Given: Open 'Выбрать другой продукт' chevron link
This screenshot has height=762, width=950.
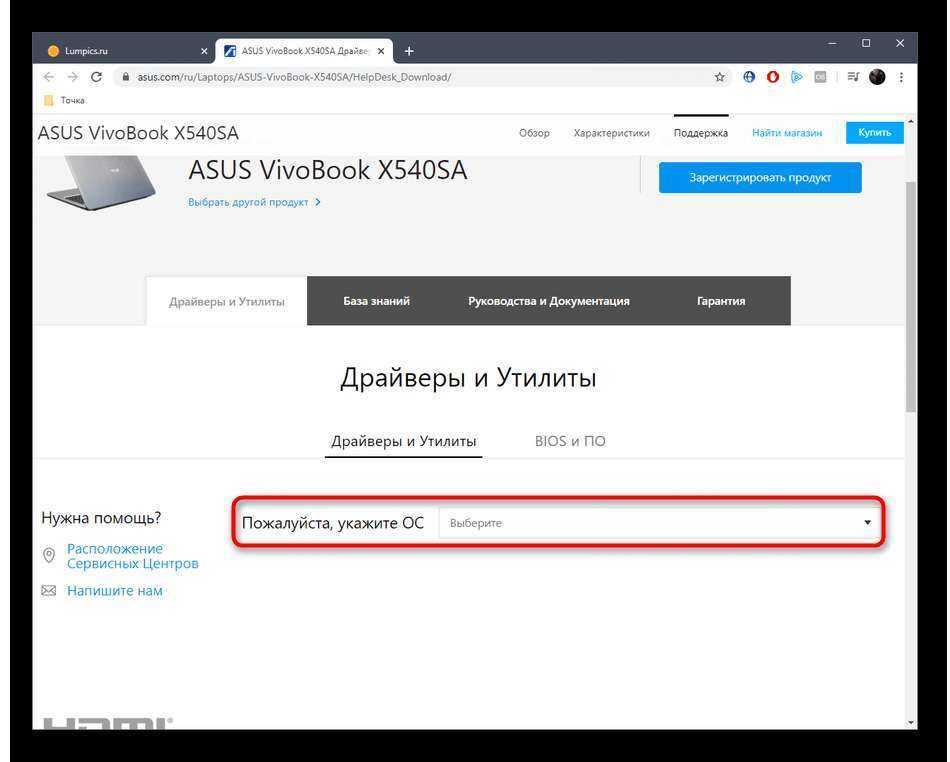Looking at the screenshot, I should coord(254,202).
